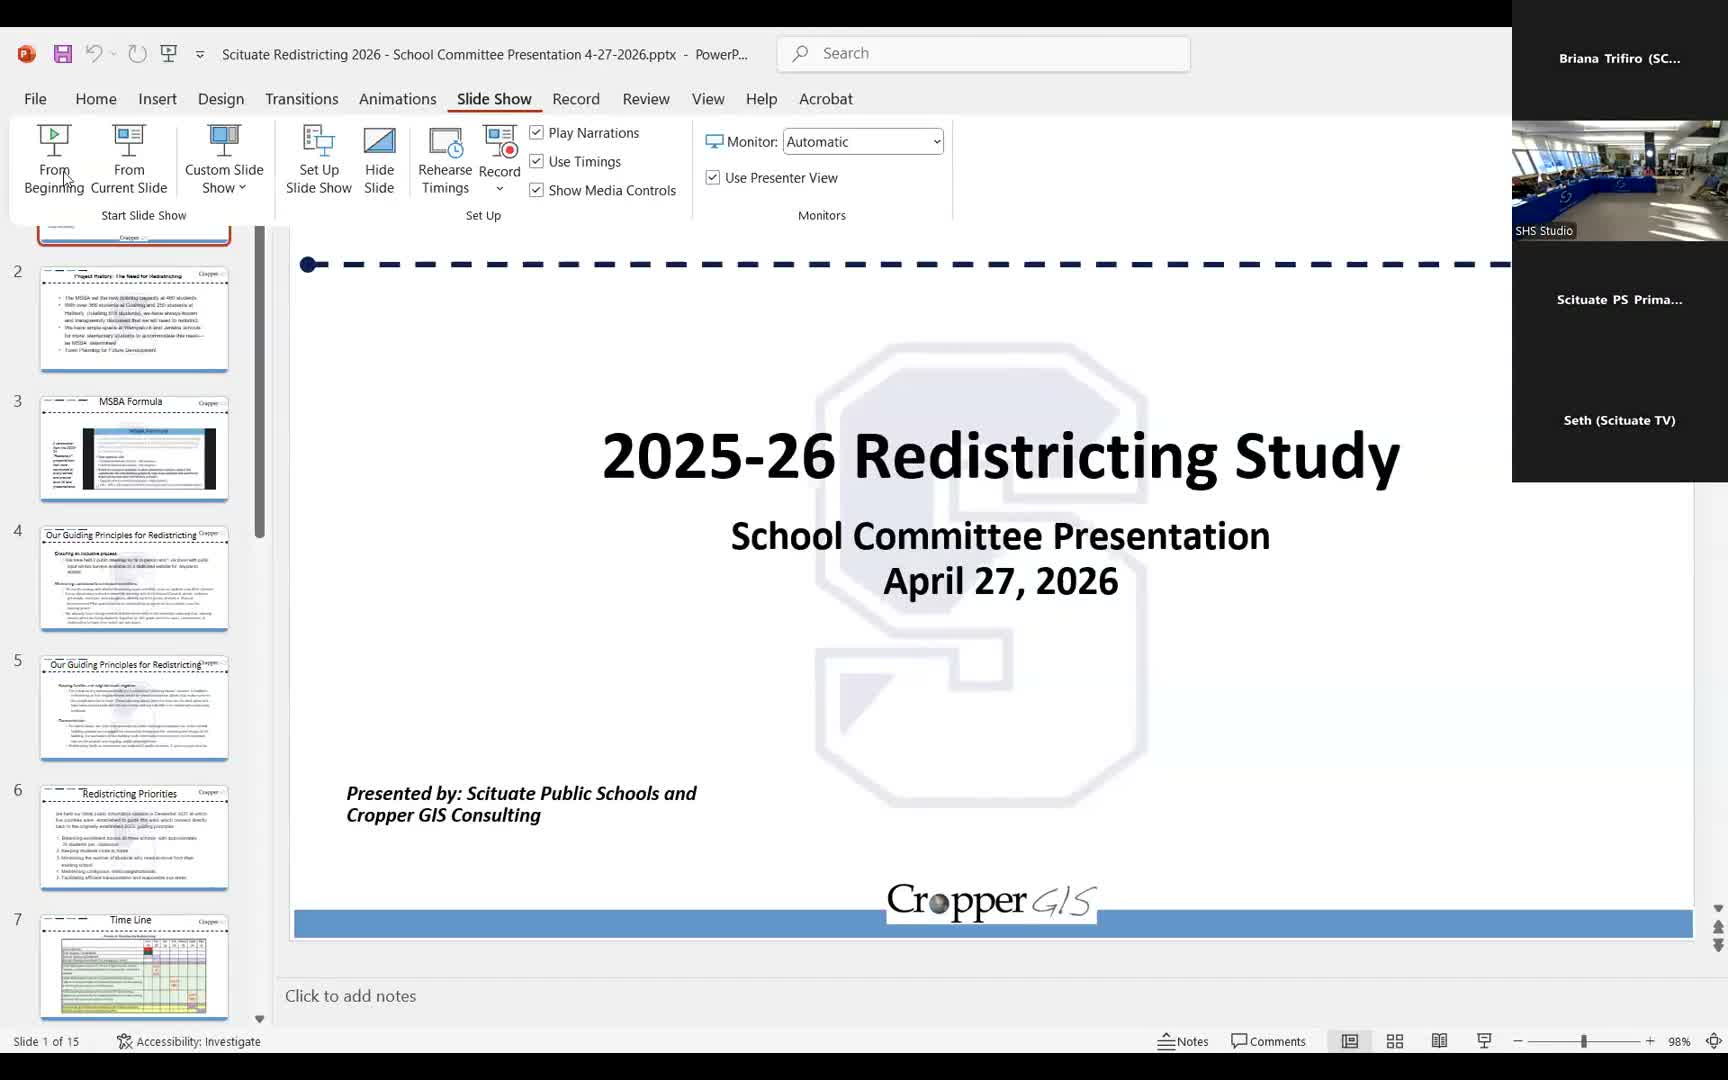
Task: Start Slide Show from status bar icon
Action: [1484, 1041]
